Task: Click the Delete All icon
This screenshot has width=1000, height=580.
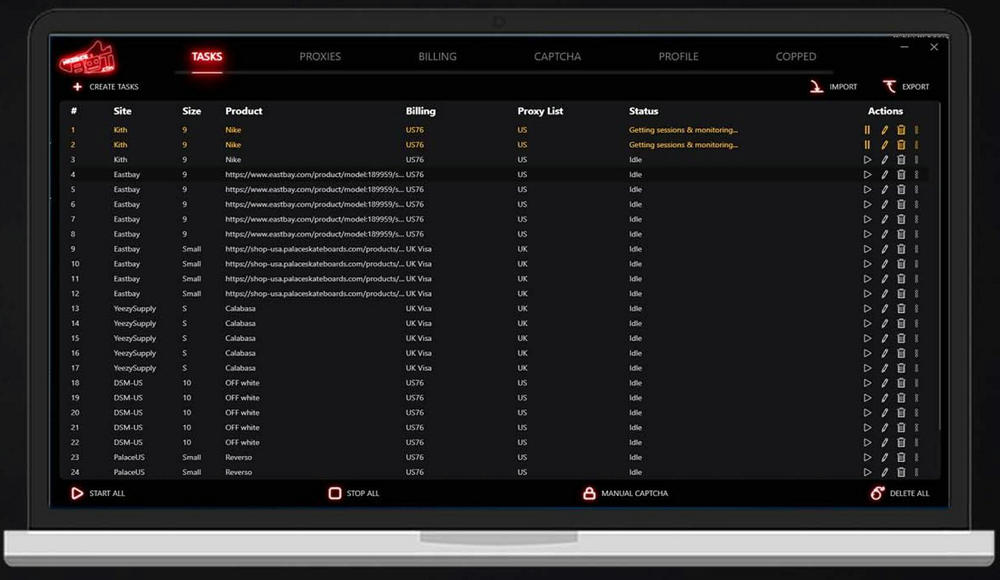Action: pos(877,493)
